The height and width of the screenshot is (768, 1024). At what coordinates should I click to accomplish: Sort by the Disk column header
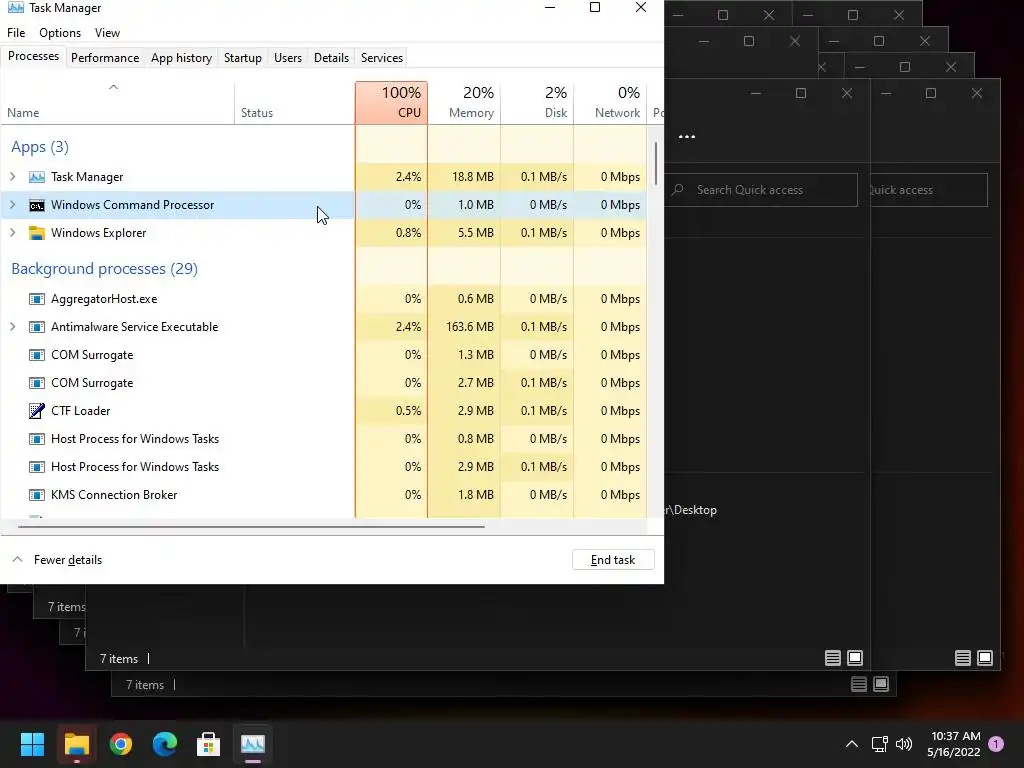pyautogui.click(x=537, y=103)
